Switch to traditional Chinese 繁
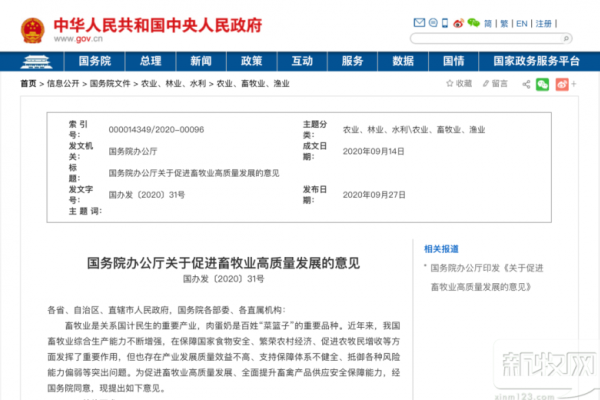Viewport: 600px width, 400px height. tap(504, 24)
